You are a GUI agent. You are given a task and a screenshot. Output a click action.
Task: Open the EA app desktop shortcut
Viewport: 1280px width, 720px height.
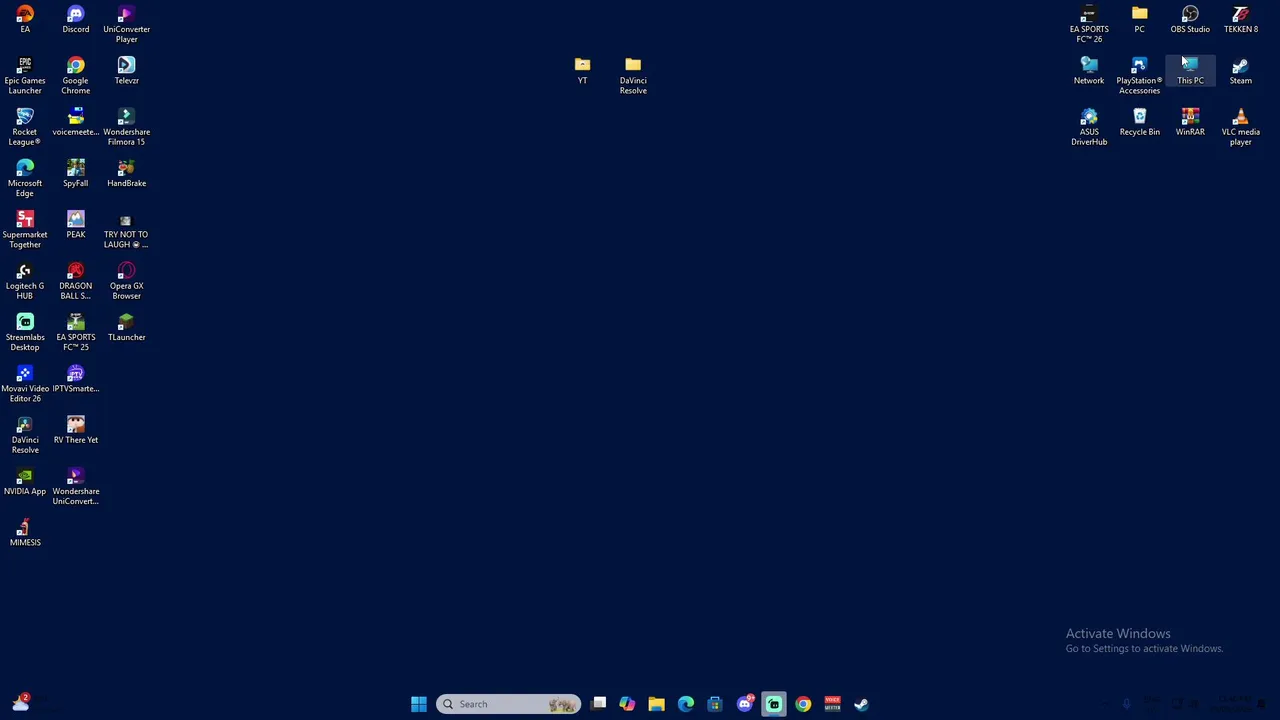point(25,20)
